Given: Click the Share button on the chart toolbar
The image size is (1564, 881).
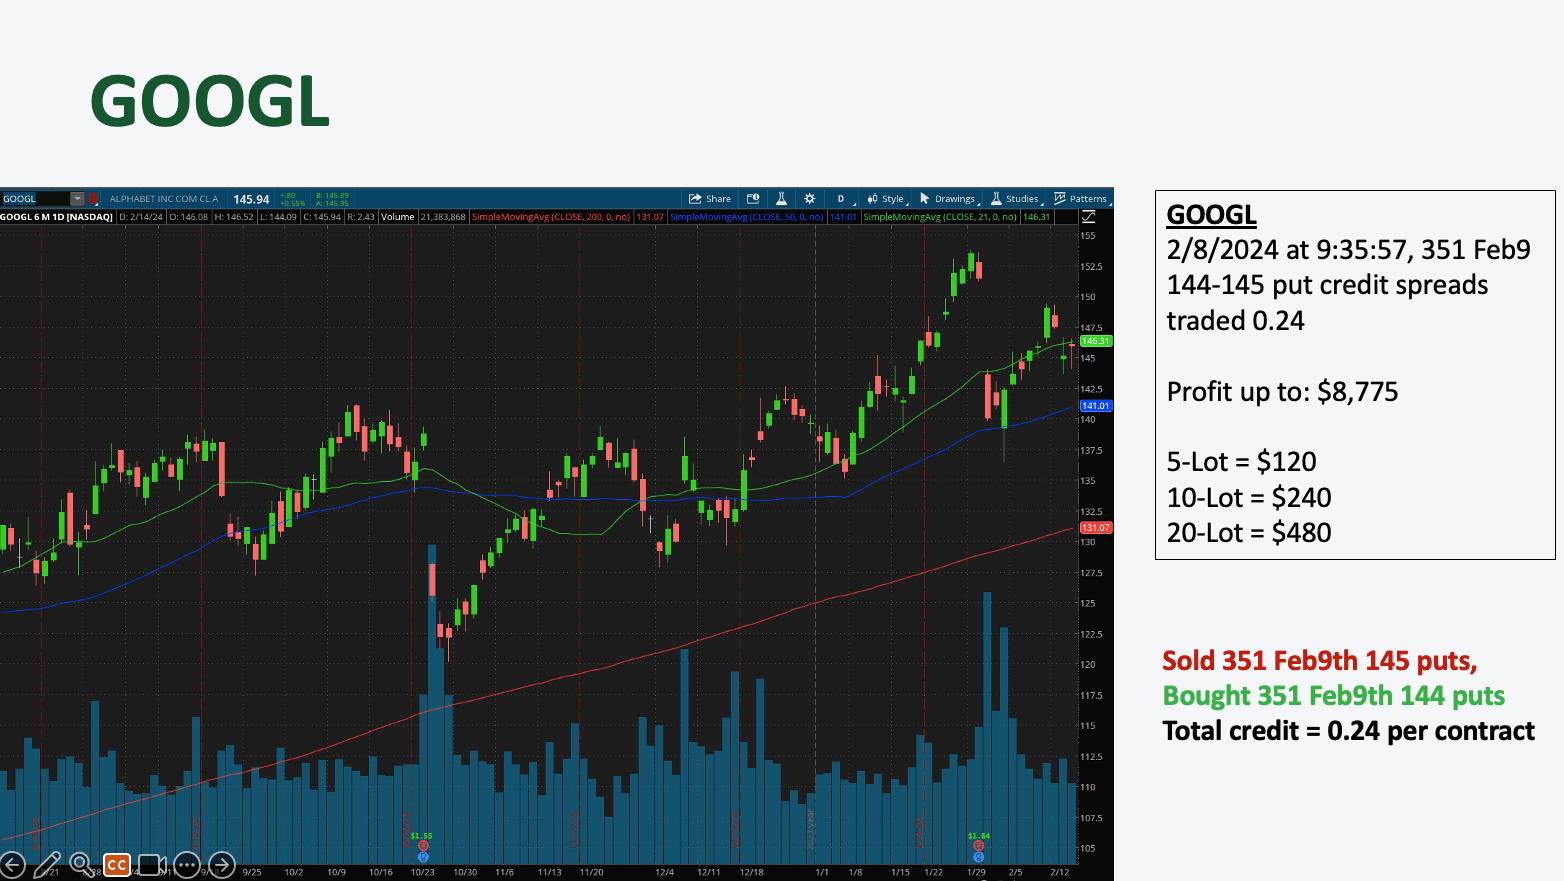Looking at the screenshot, I should coord(710,199).
